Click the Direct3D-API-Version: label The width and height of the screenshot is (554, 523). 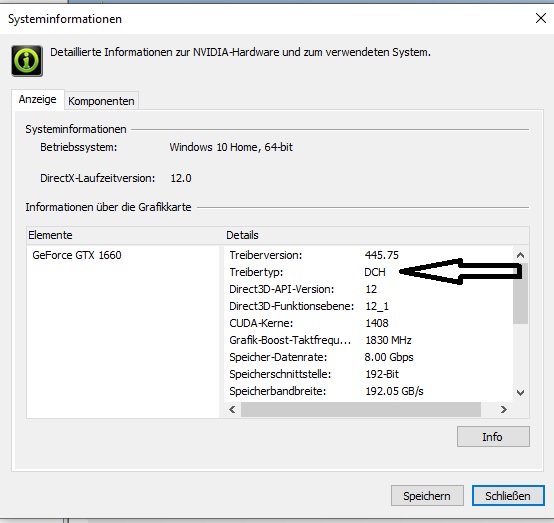[x=282, y=289]
